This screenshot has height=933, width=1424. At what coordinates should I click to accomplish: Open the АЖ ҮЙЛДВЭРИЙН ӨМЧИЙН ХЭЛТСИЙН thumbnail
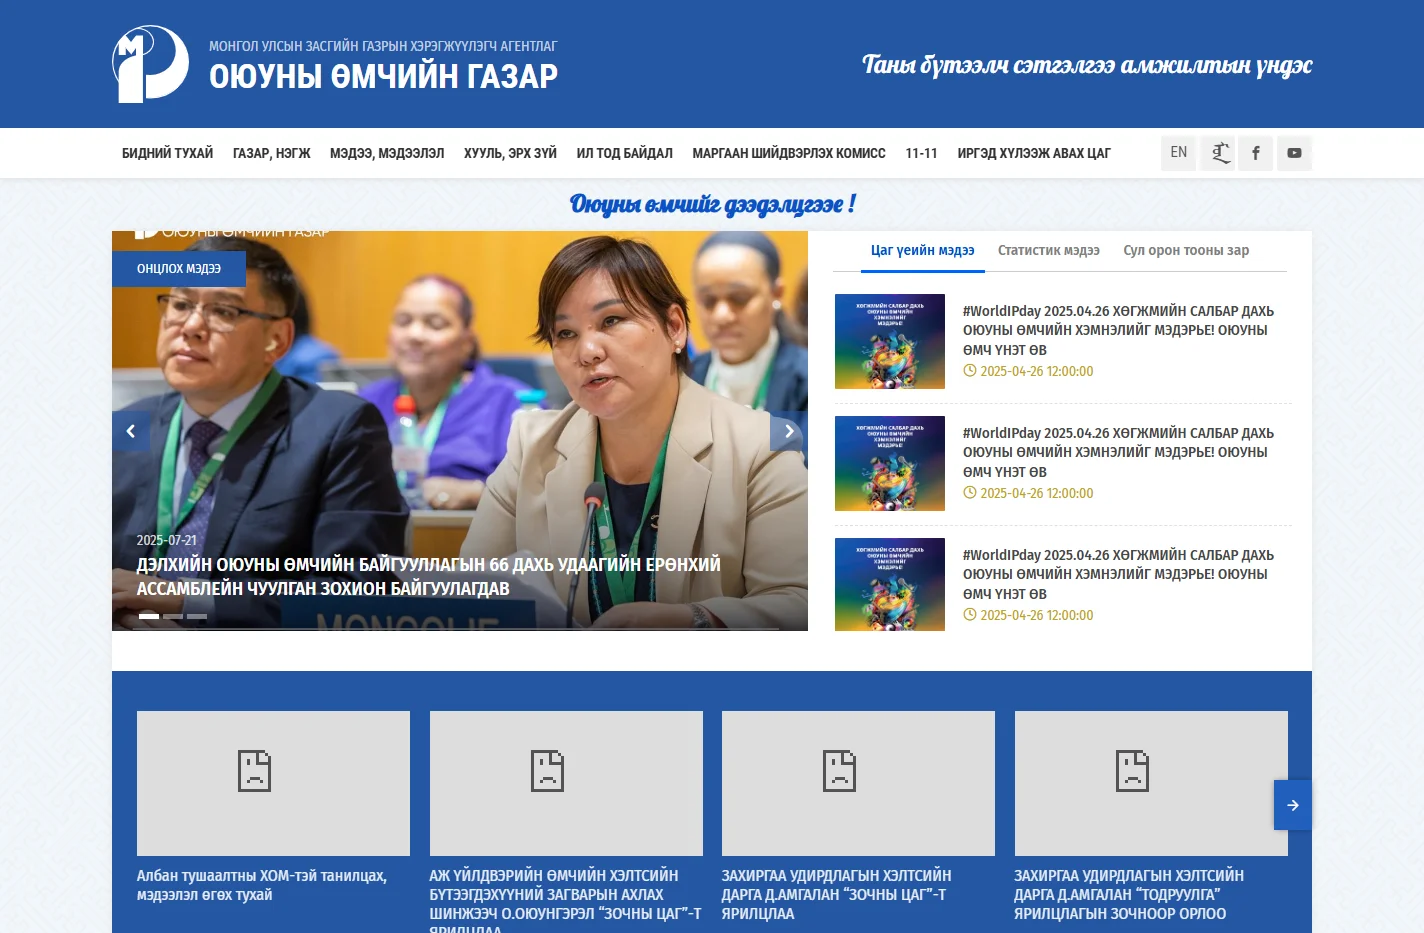[x=566, y=783]
